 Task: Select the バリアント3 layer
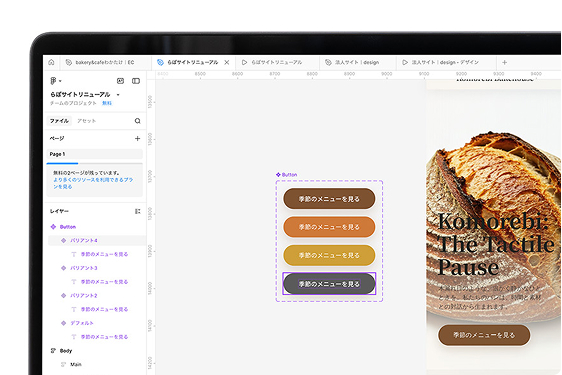84,268
